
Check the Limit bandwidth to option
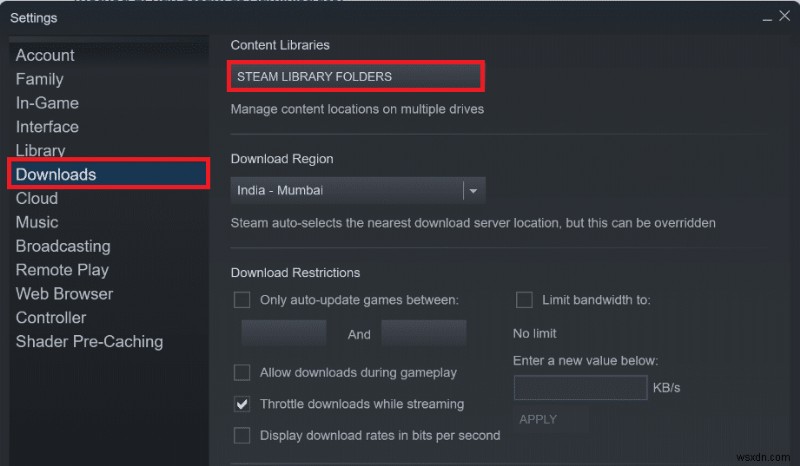[524, 299]
